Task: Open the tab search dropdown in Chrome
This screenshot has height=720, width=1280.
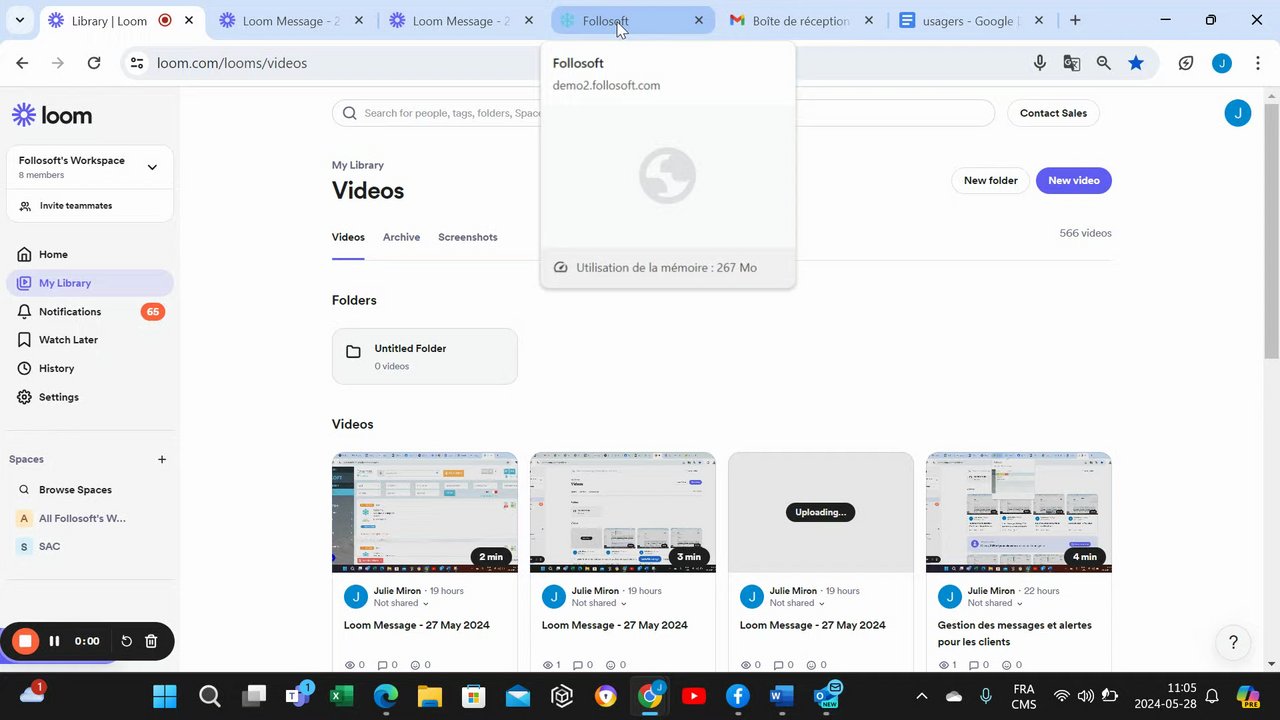Action: (x=19, y=20)
